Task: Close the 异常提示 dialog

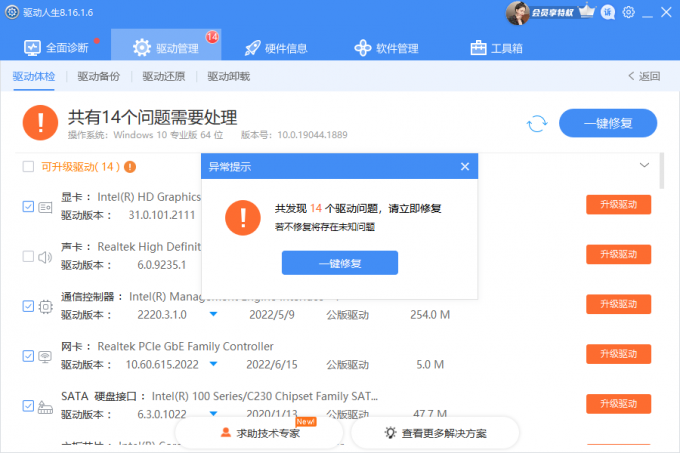Action: (464, 167)
